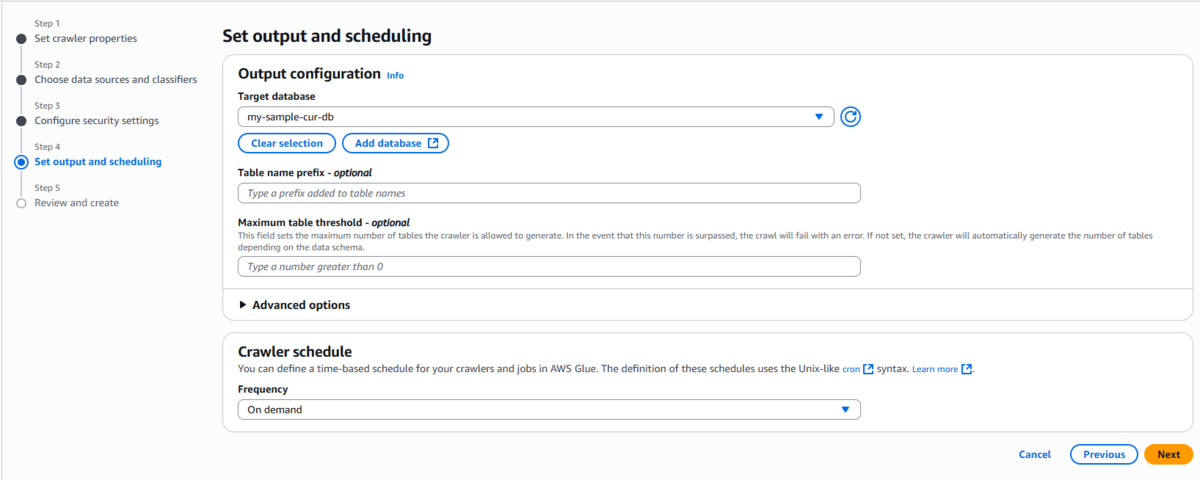This screenshot has height=480, width=1200.
Task: Open the Target database dropdown
Action: click(536, 117)
